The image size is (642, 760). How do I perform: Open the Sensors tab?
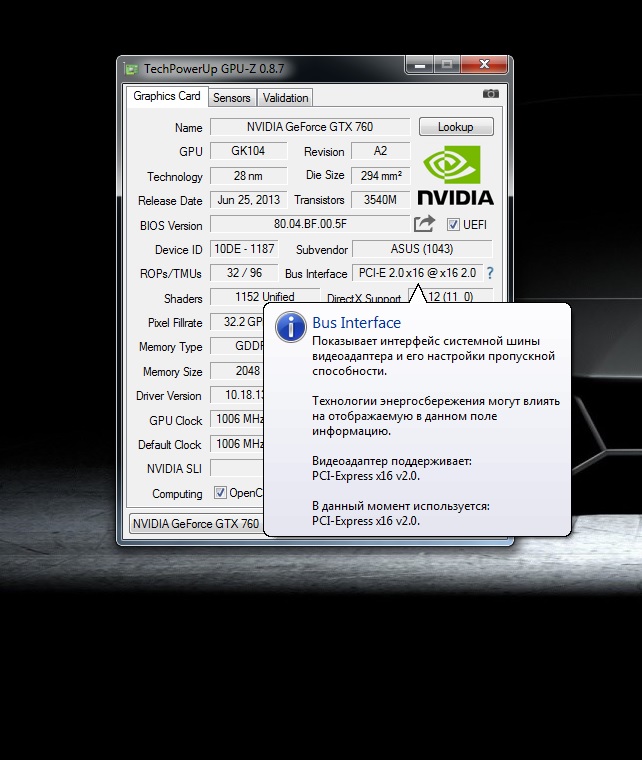(x=232, y=98)
